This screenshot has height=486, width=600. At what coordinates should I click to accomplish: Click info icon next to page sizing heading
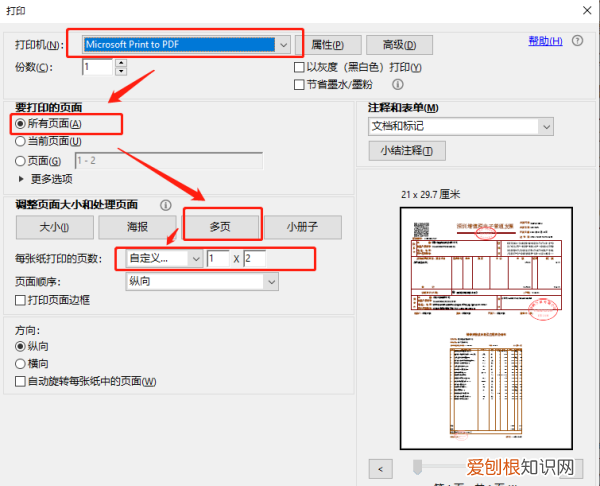(x=165, y=205)
